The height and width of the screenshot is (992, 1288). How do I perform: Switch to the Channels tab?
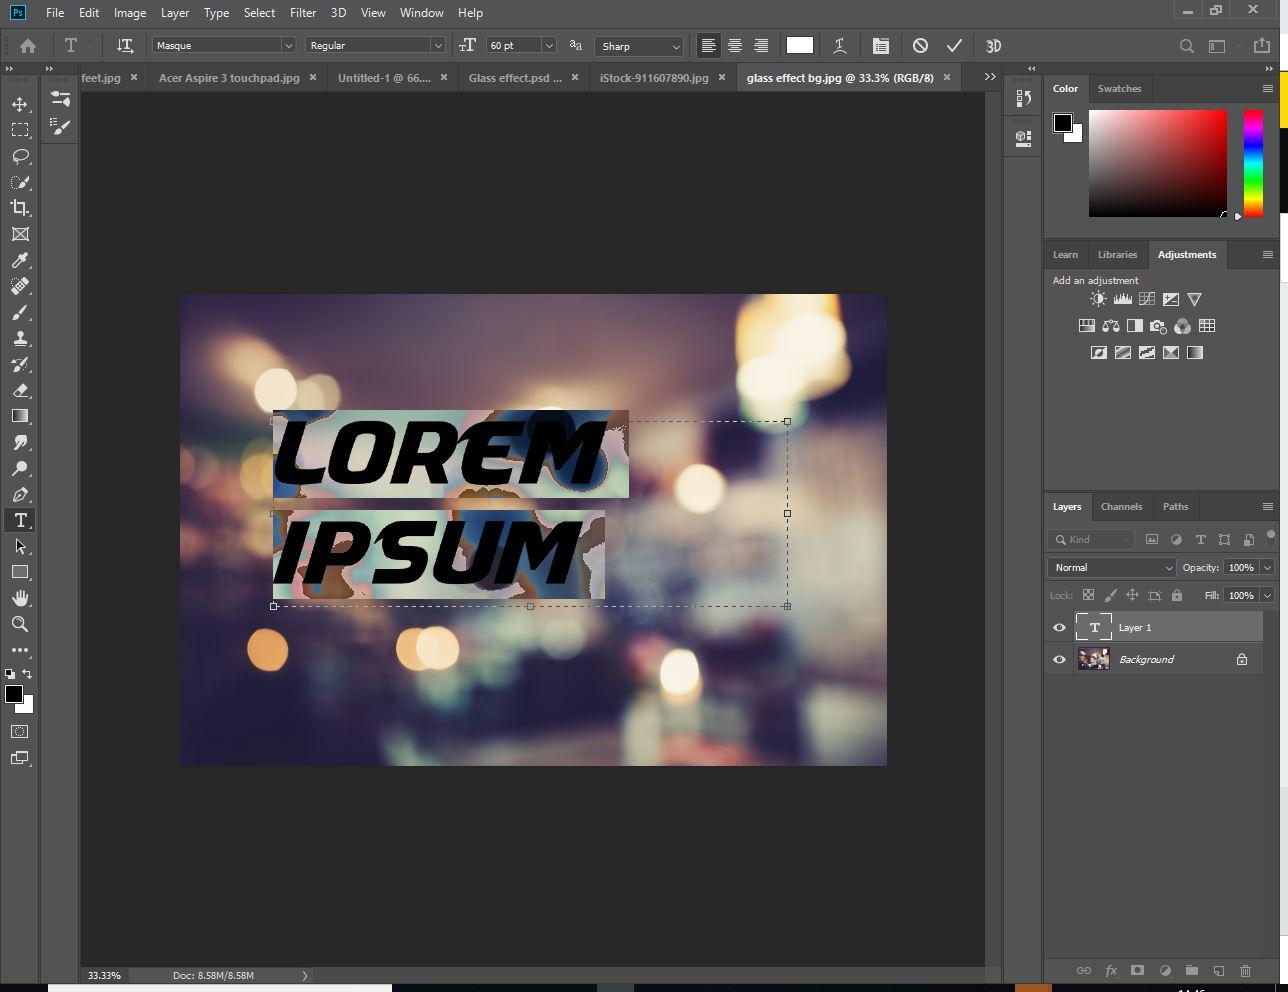pos(1121,507)
